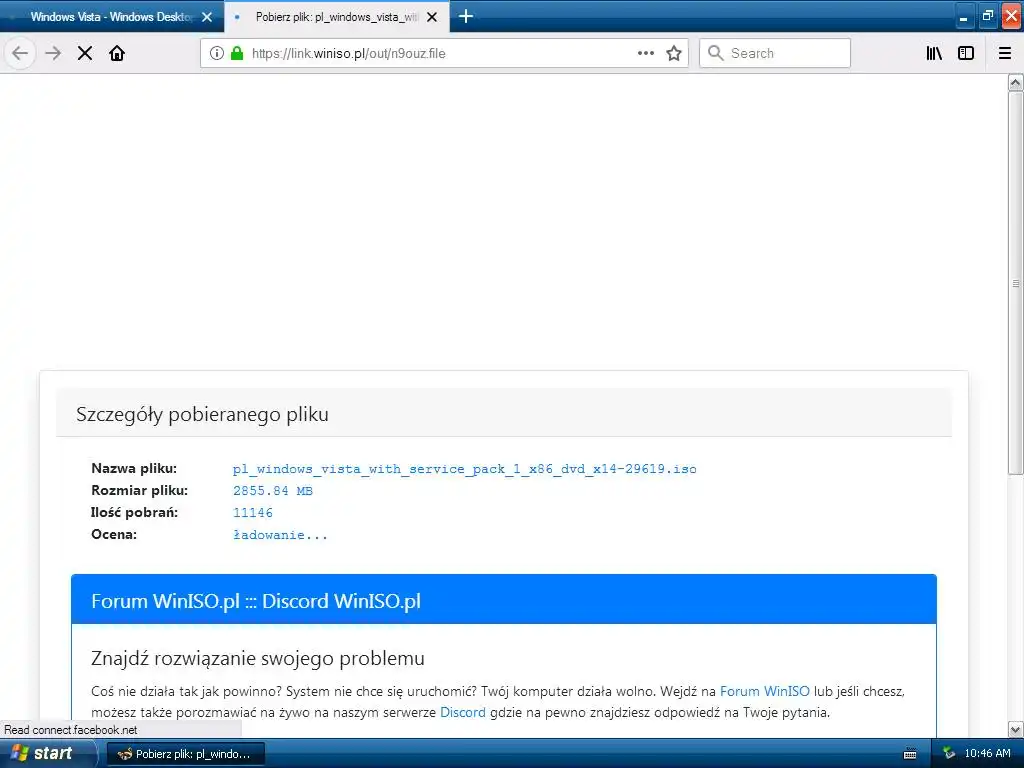Click the Rozmiar pliku label
The height and width of the screenshot is (768, 1024).
coord(139,490)
